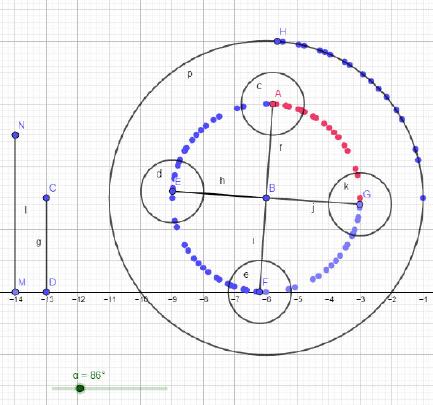
Task: Click the vertical segment labeled l
Action: pyautogui.click(x=15, y=213)
